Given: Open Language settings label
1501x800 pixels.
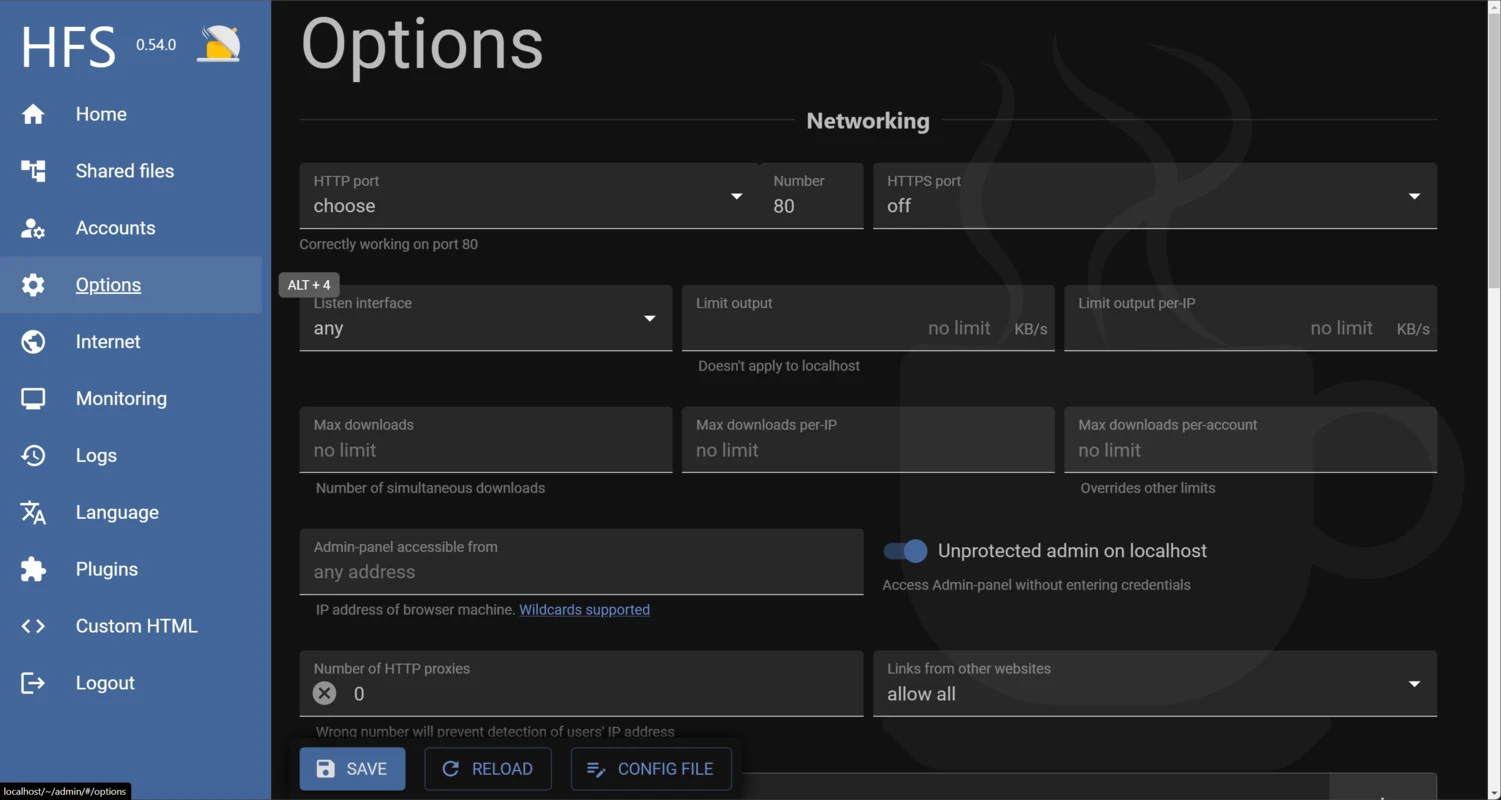Looking at the screenshot, I should click(117, 513).
